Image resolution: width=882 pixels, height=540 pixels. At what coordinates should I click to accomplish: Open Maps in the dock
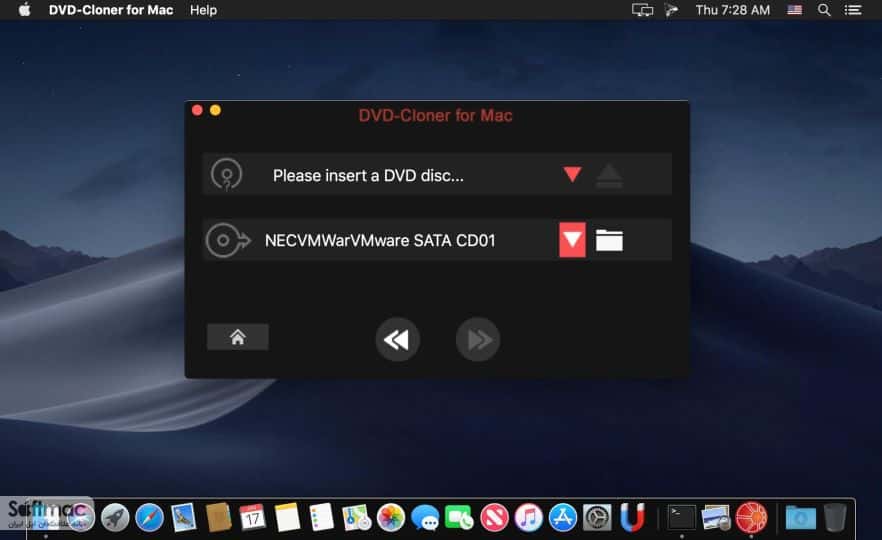[356, 517]
